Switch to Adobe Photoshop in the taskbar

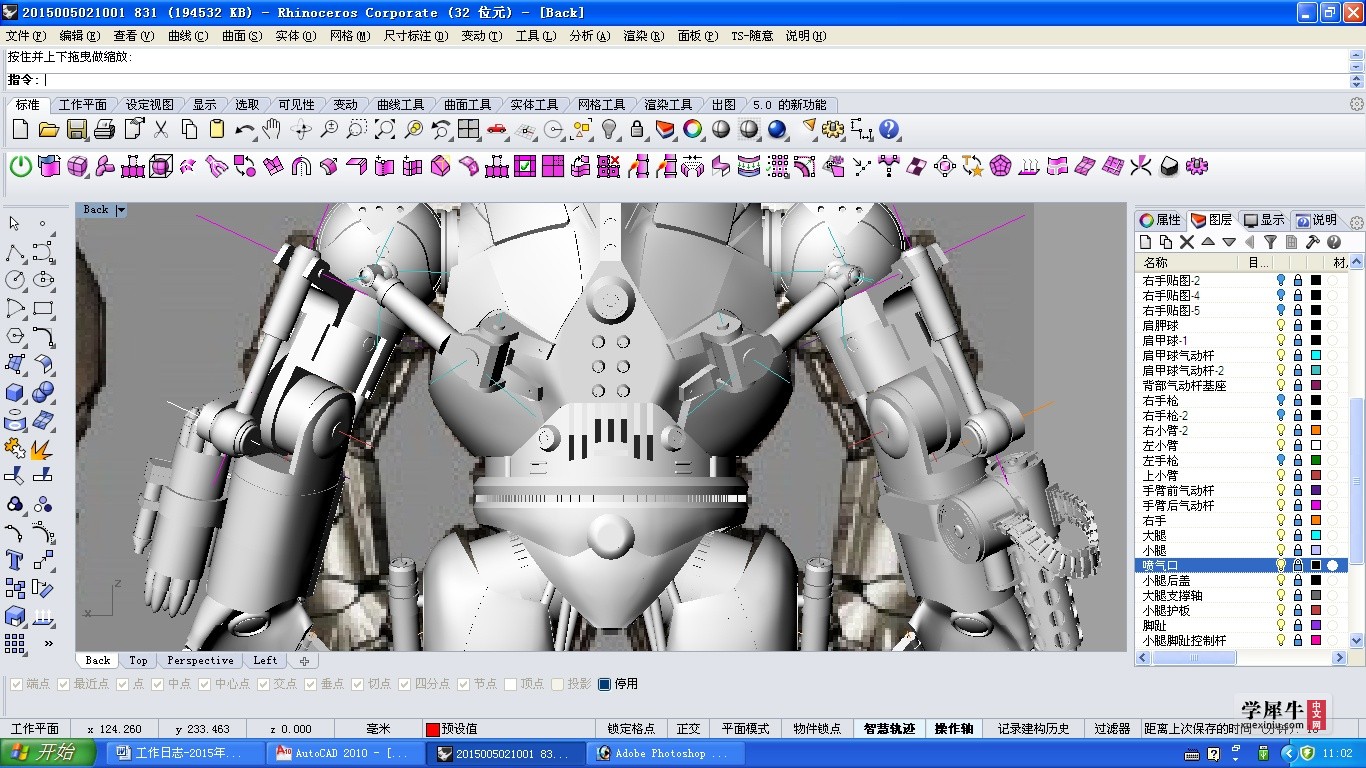coord(666,753)
